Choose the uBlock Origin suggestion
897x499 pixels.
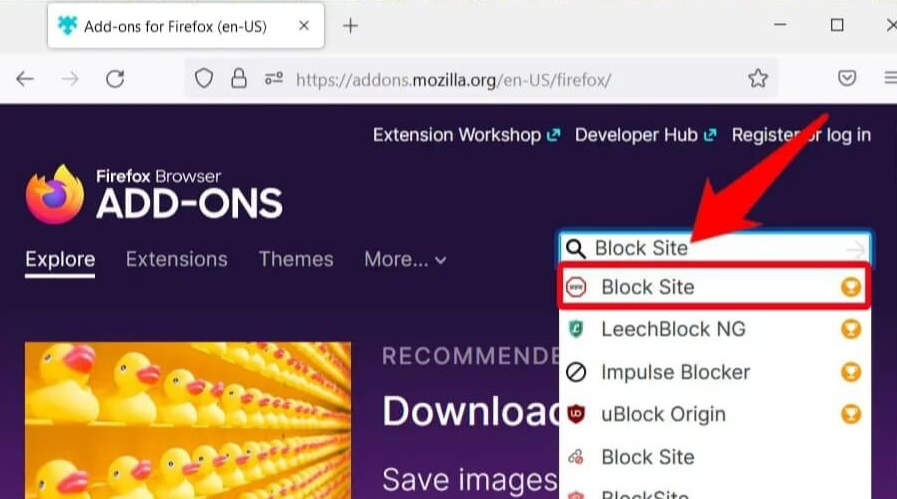[715, 414]
